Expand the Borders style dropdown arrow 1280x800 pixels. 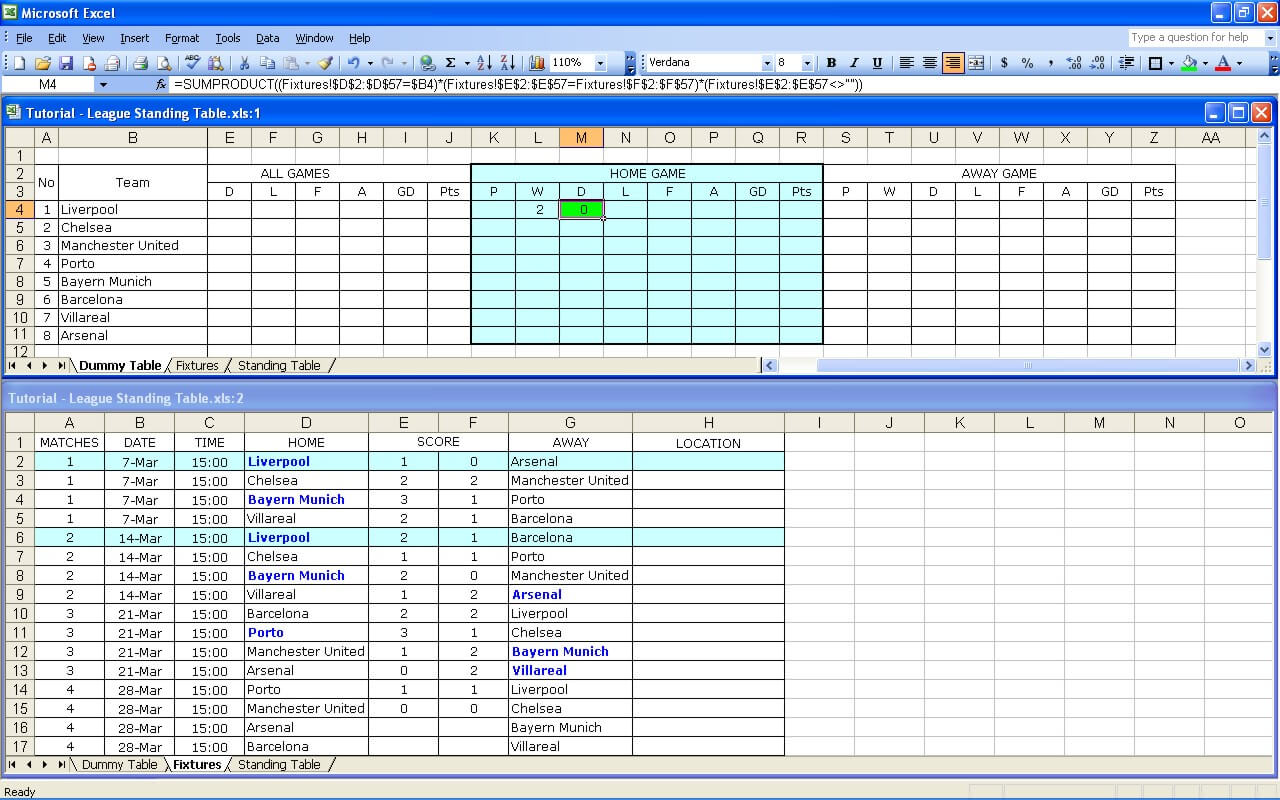tap(1170, 63)
